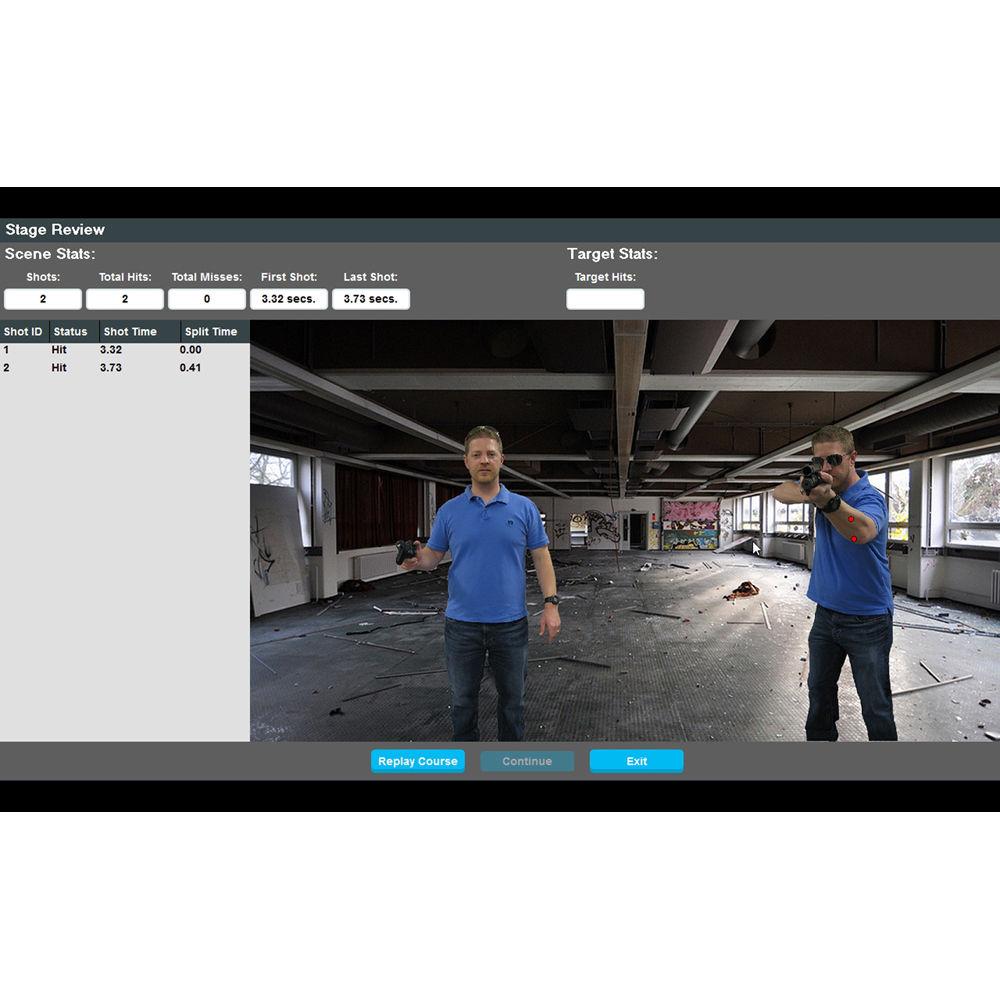Click the Status column header

point(71,332)
